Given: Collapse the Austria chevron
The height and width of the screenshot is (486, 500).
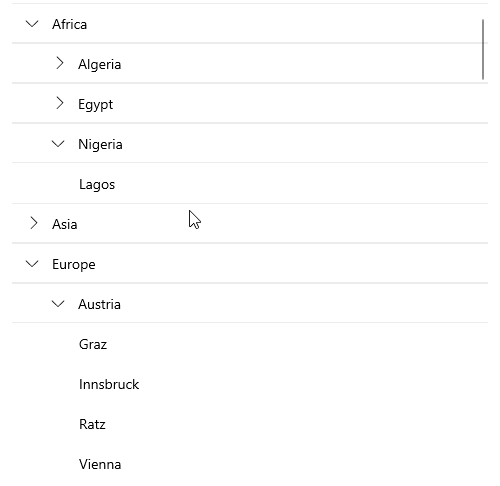Looking at the screenshot, I should coord(58,304).
